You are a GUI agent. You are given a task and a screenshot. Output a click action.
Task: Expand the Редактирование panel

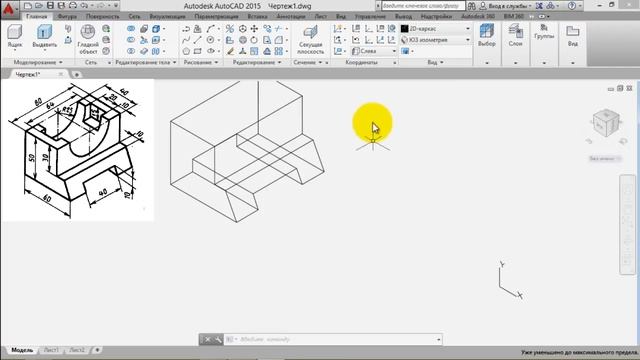click(257, 62)
